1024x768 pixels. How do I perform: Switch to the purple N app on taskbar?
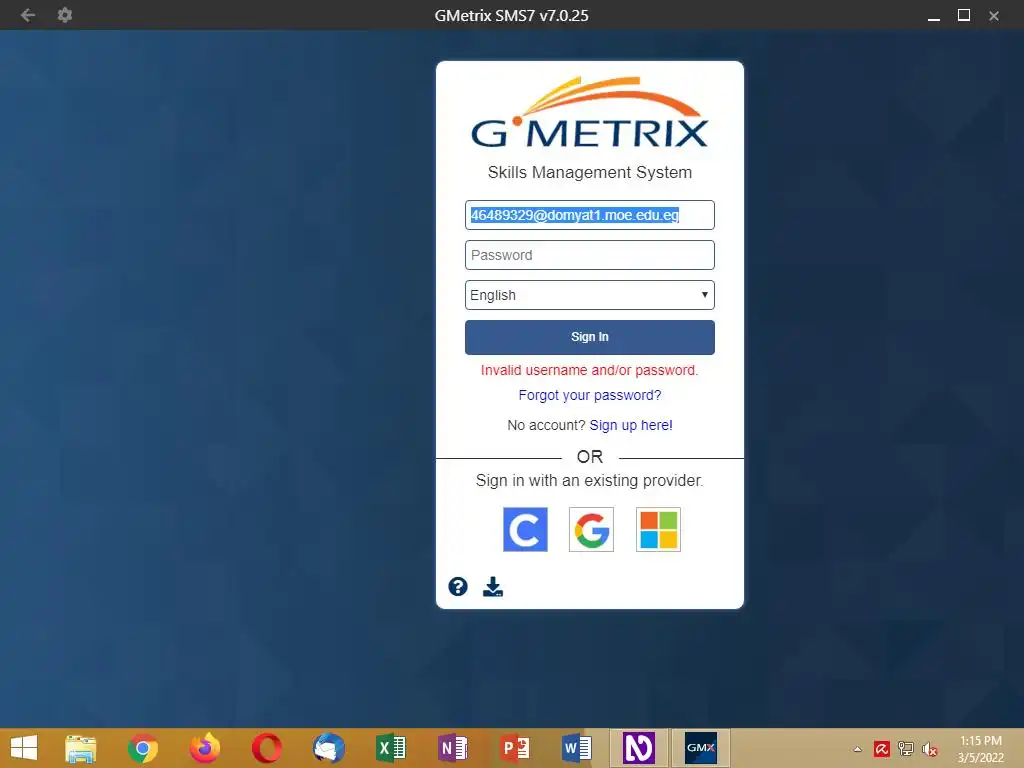point(638,748)
